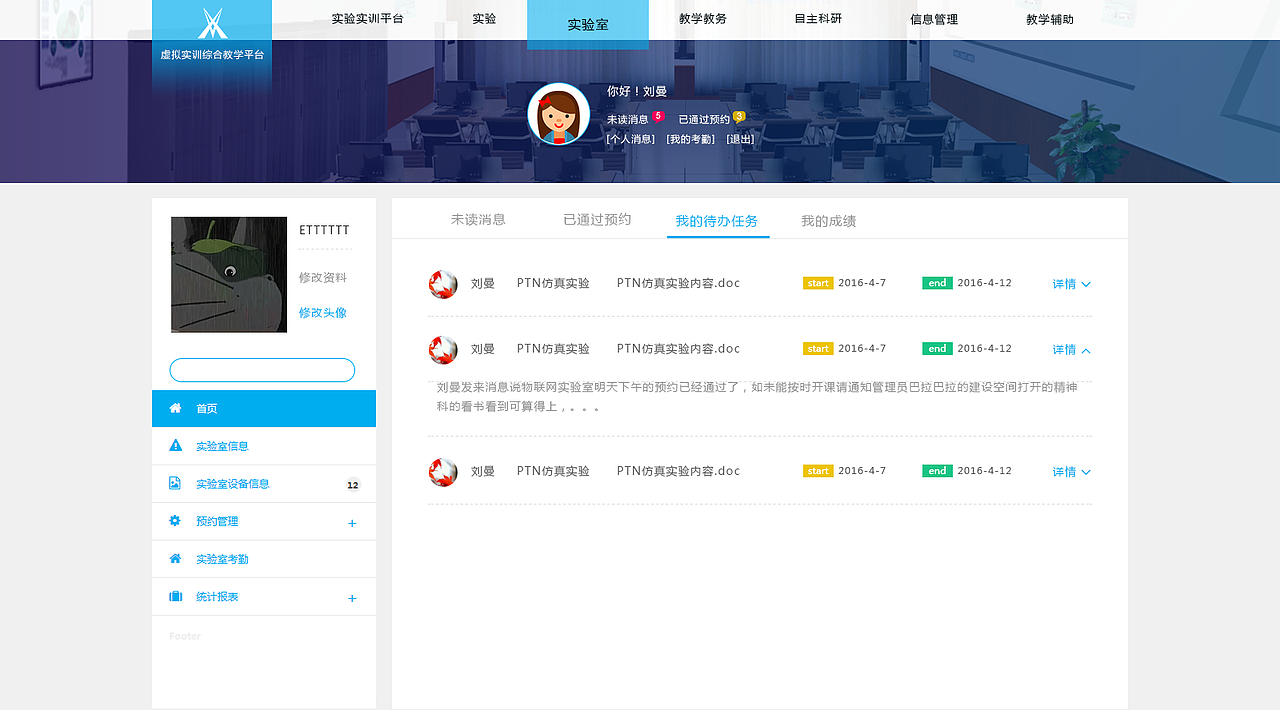Image resolution: width=1280 pixels, height=710 pixels.
Task: Click the expanded message text about 物联网实验室
Action: click(x=757, y=397)
